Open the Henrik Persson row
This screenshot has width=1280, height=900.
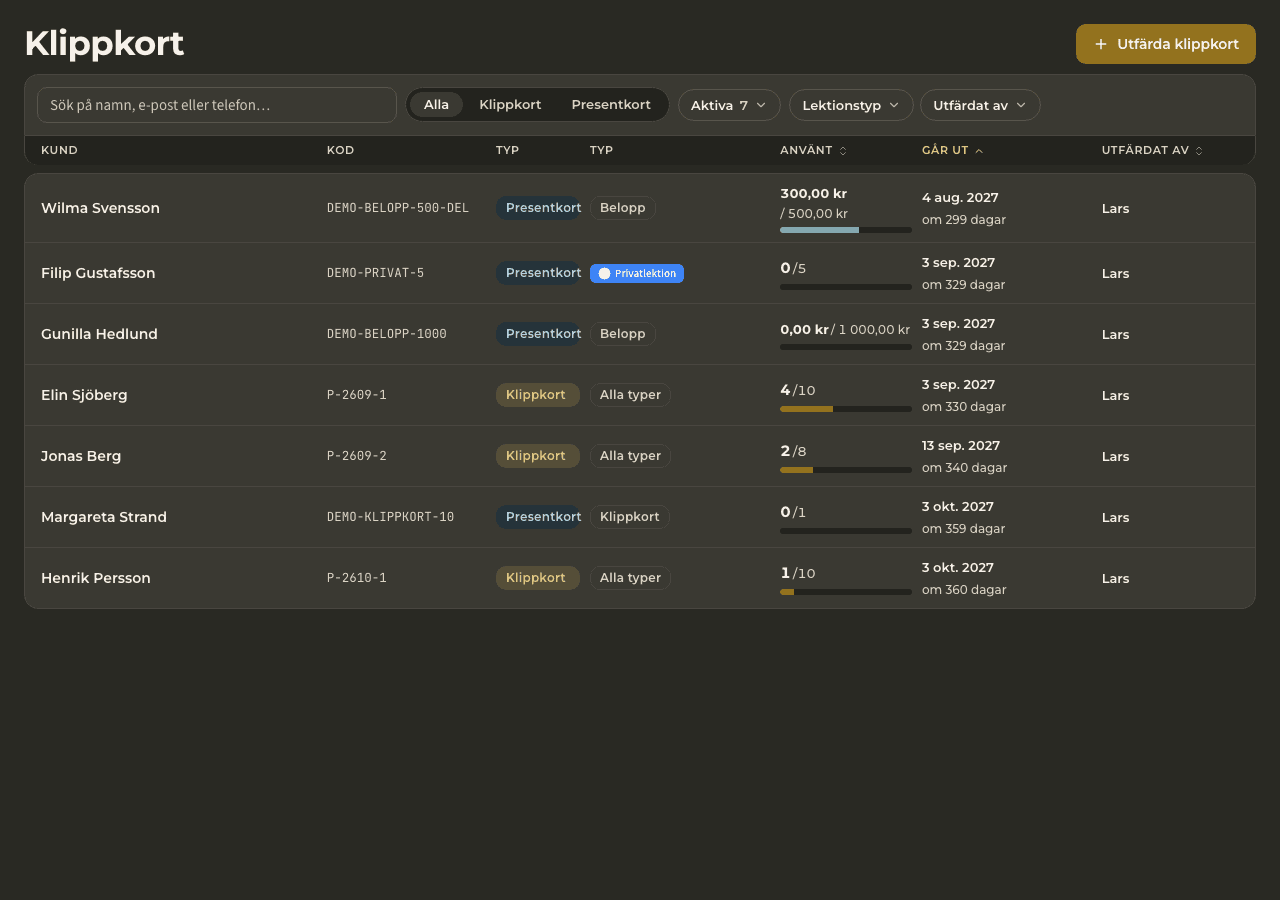pos(640,578)
